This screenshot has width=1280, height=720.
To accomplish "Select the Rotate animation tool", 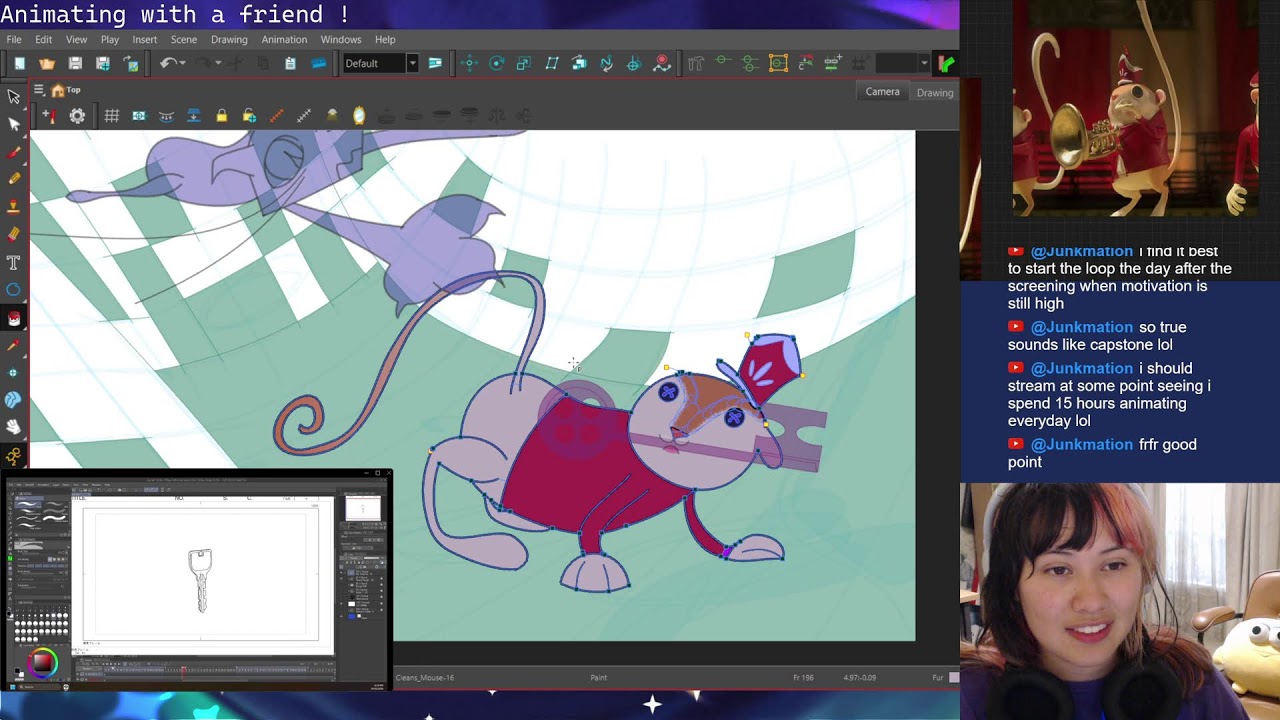I will click(496, 63).
